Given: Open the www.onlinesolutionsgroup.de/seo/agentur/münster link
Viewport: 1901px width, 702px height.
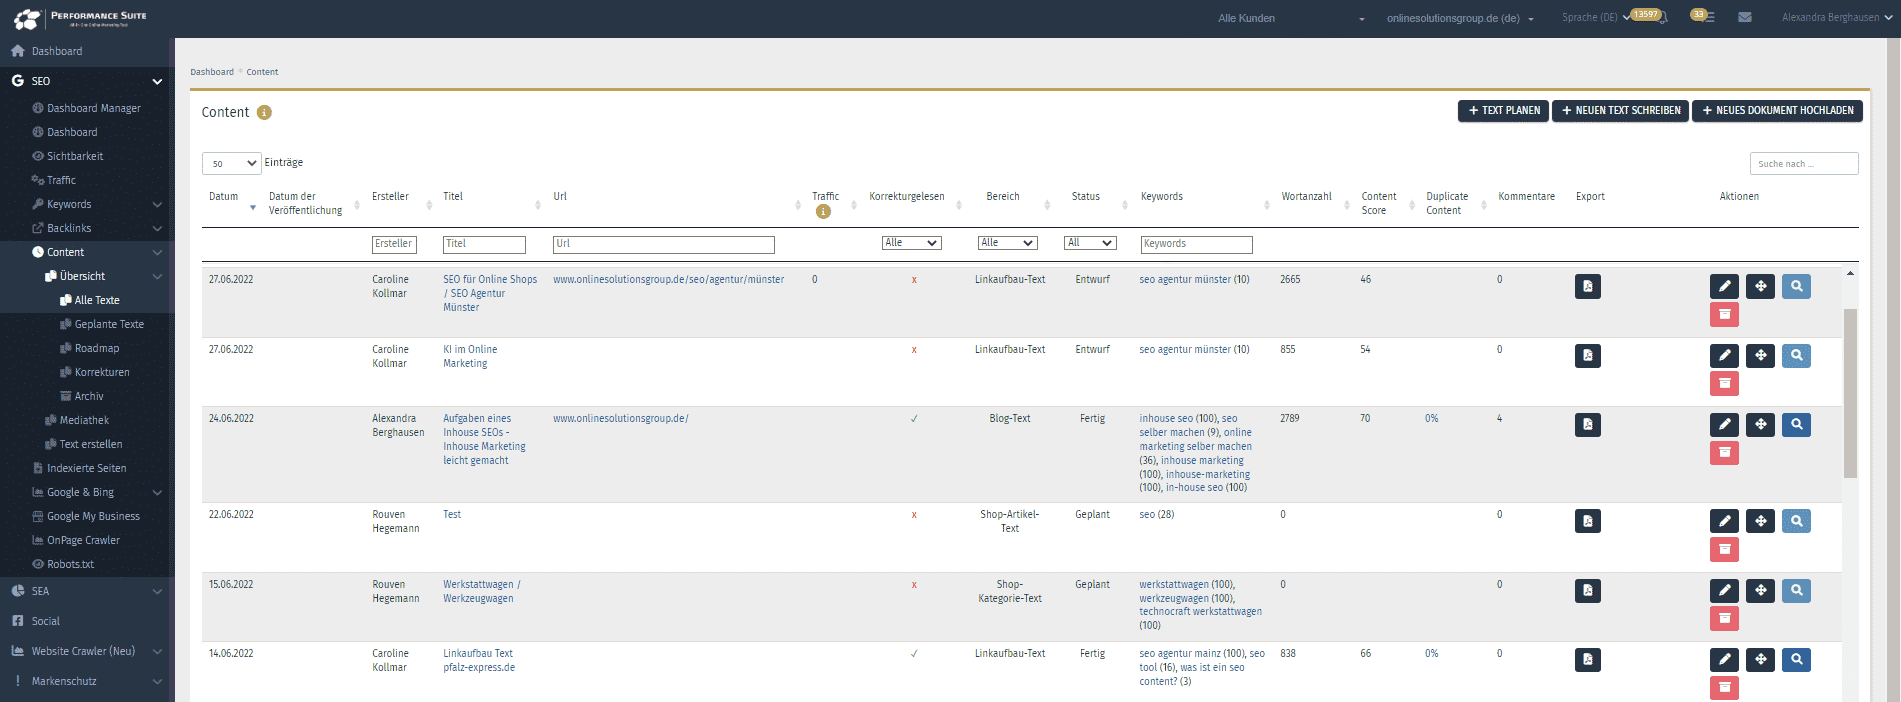Looking at the screenshot, I should [x=668, y=280].
